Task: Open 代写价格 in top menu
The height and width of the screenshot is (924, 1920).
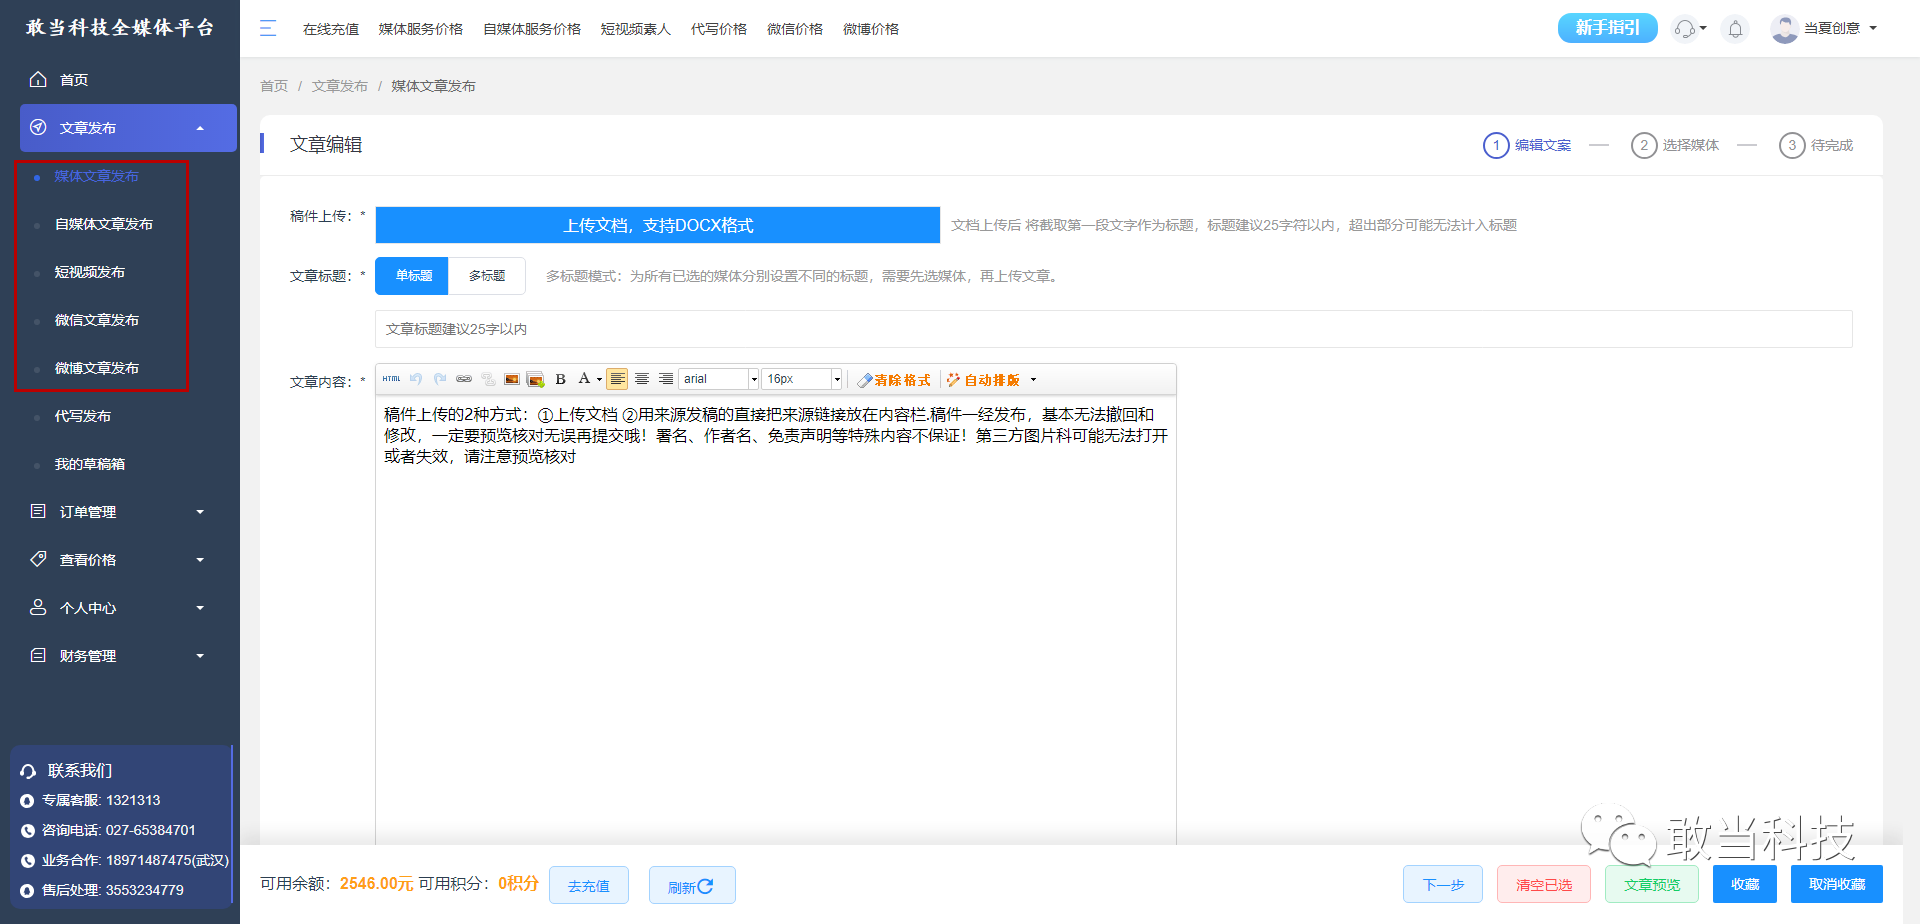Action: [x=719, y=29]
